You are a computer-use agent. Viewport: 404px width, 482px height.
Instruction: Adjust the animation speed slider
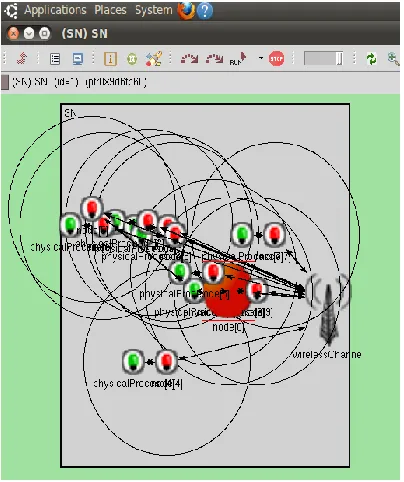323,59
